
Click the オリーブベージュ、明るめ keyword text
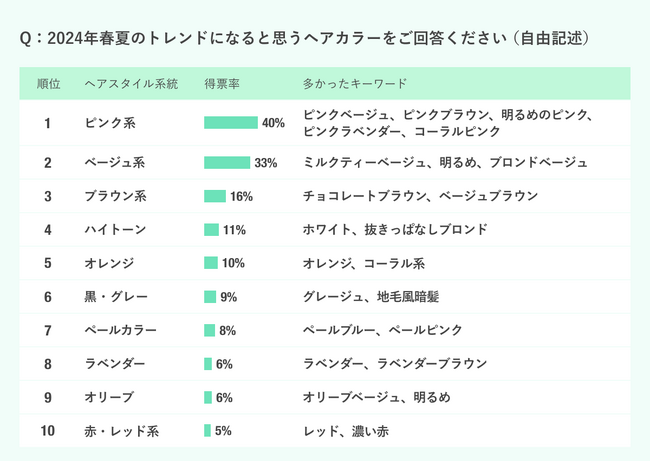(x=376, y=398)
